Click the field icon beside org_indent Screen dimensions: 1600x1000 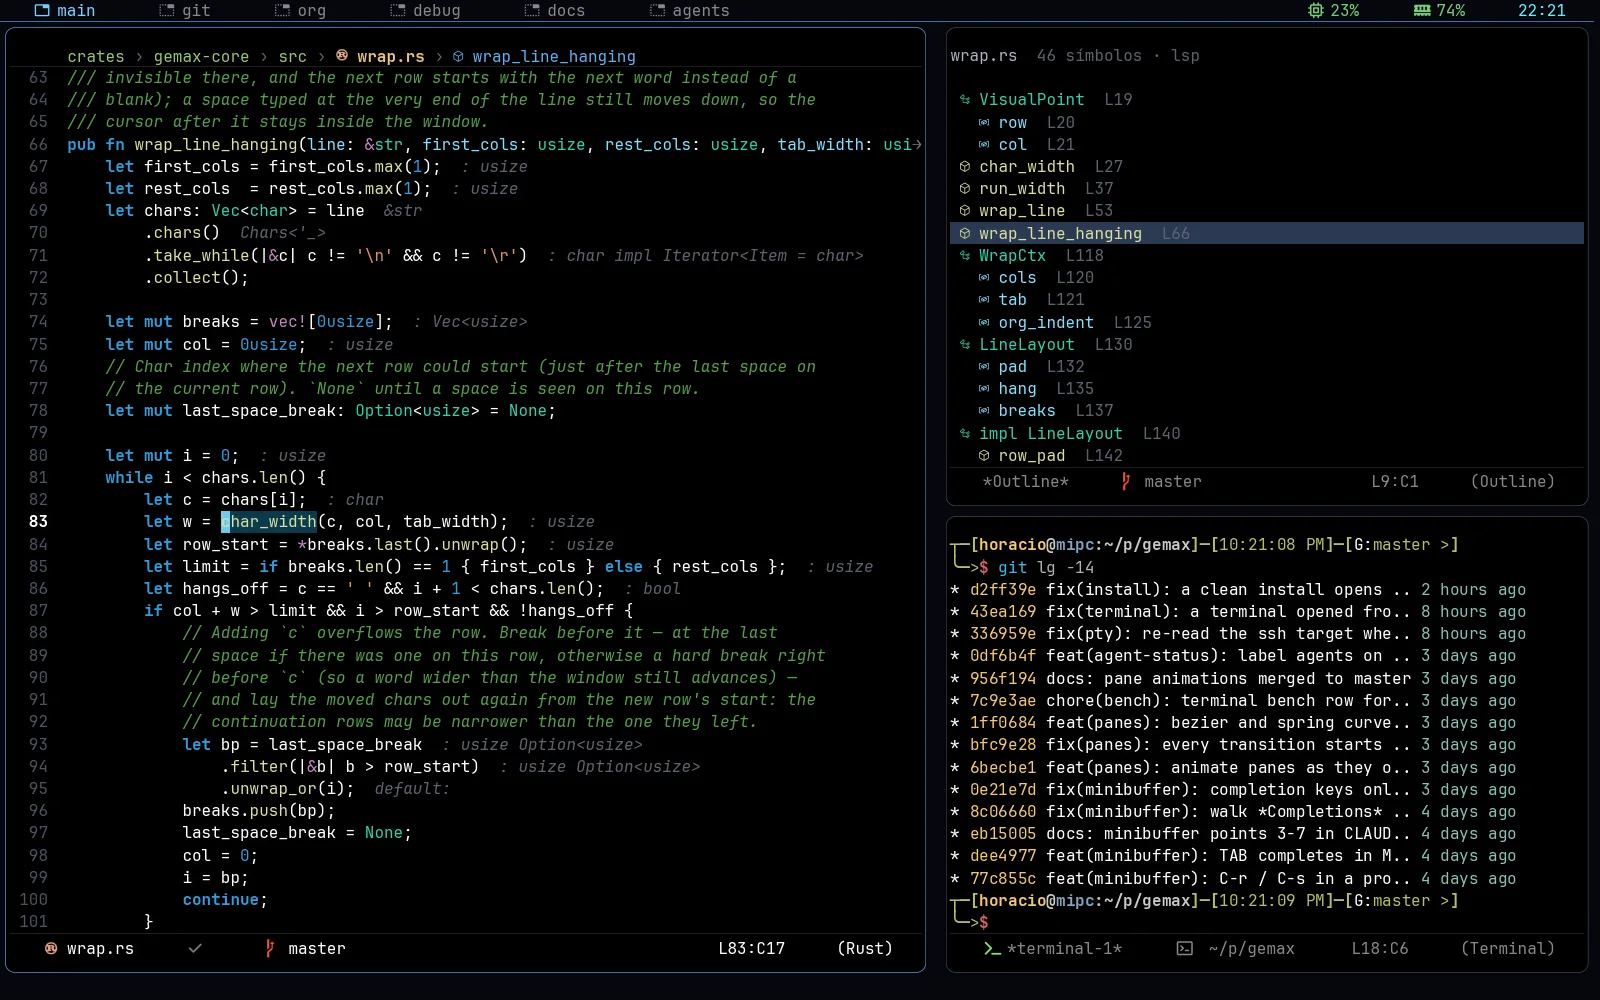click(984, 323)
